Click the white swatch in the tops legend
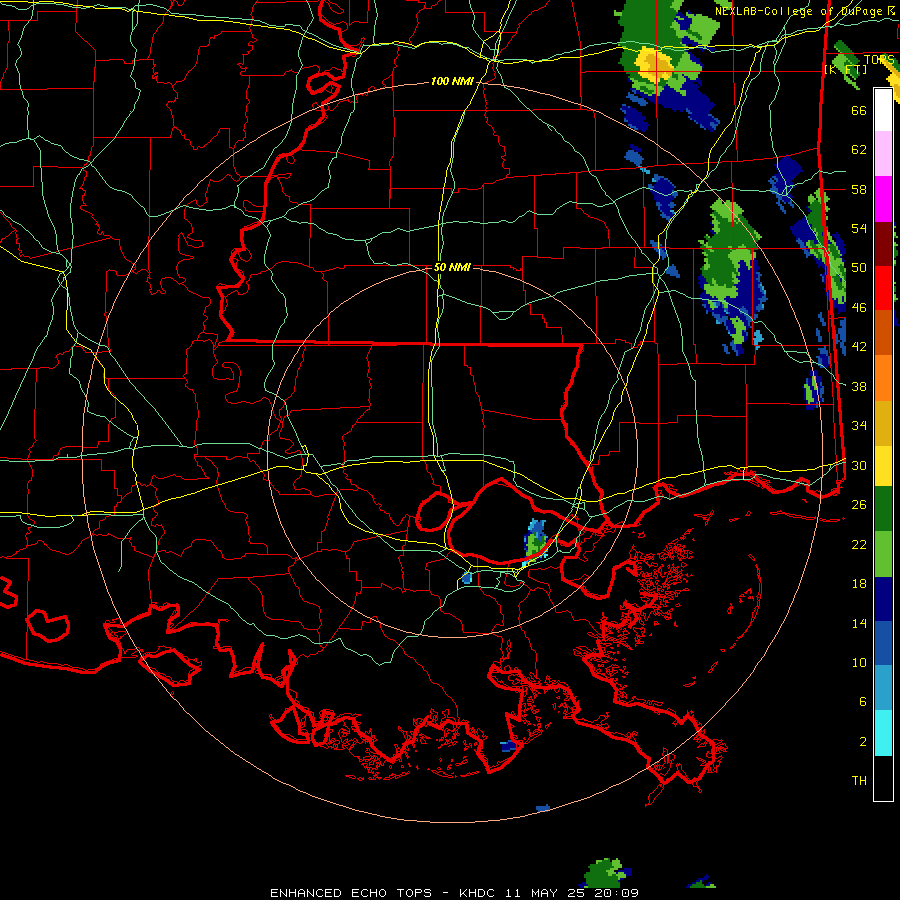Screen dimensions: 900x900 coord(883,110)
